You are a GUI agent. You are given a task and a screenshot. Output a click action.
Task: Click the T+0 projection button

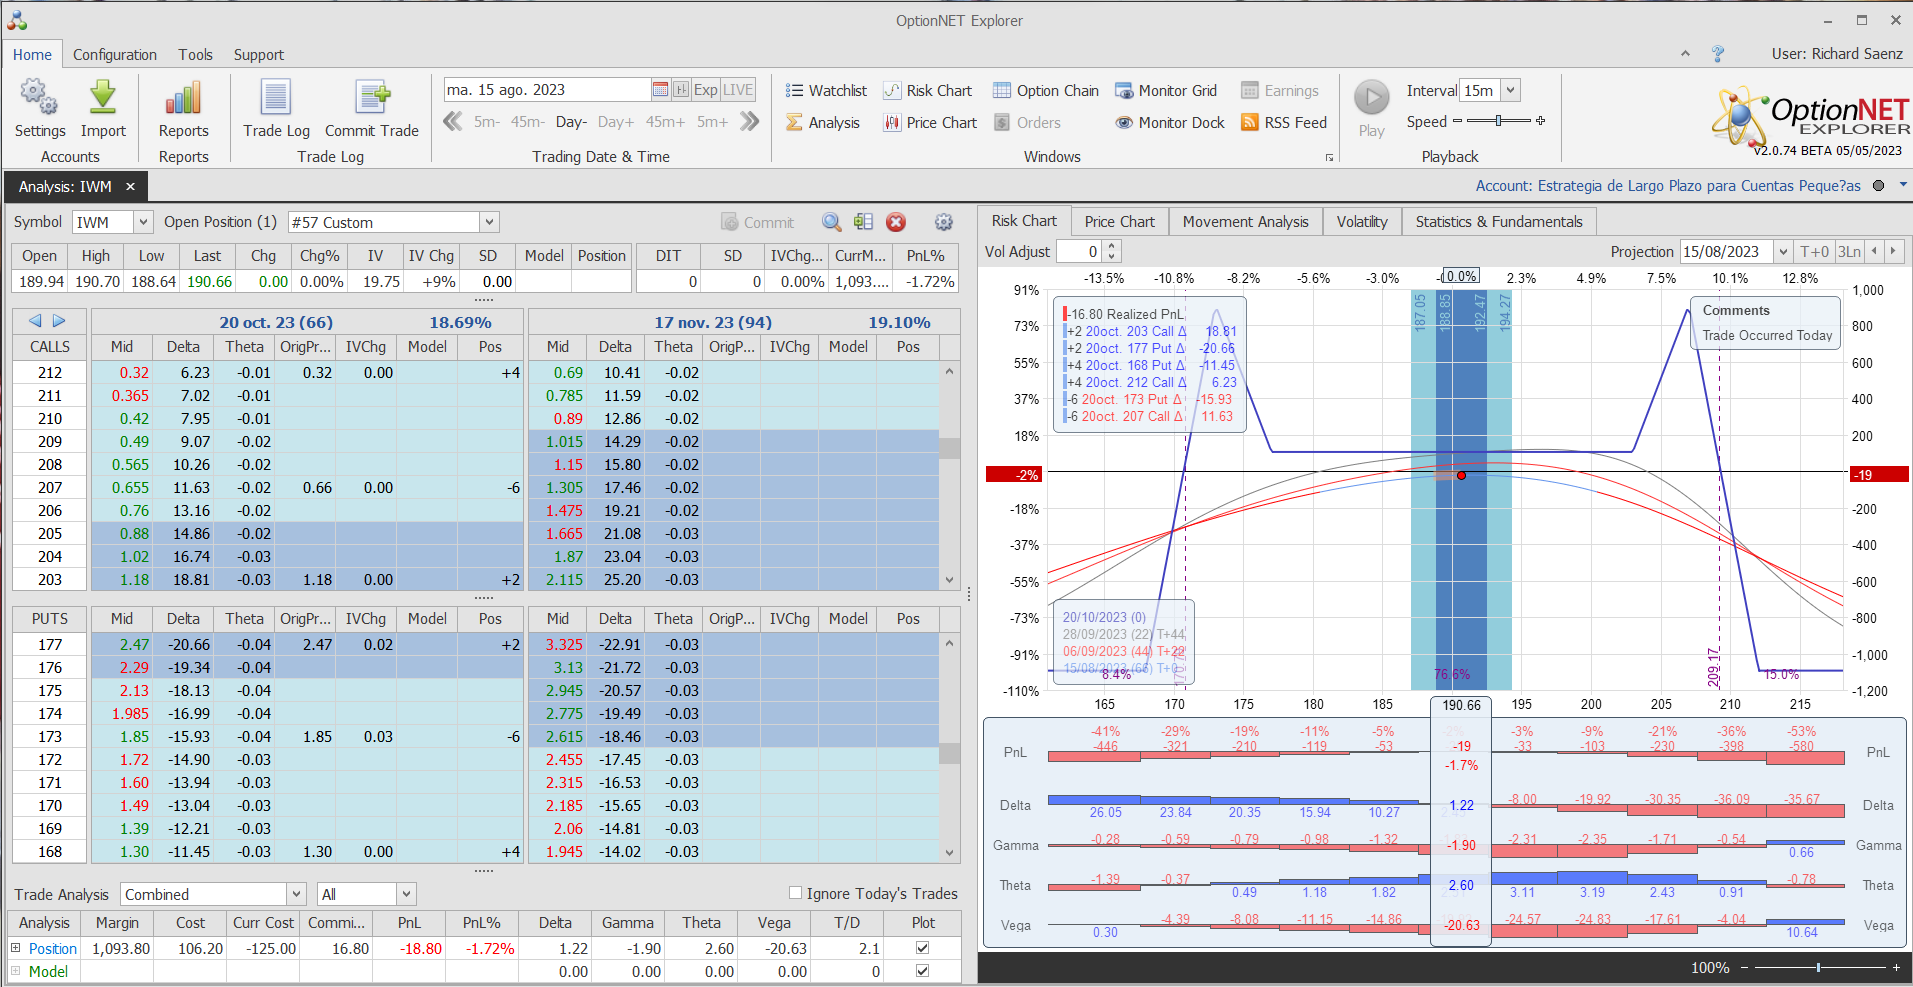[1814, 252]
